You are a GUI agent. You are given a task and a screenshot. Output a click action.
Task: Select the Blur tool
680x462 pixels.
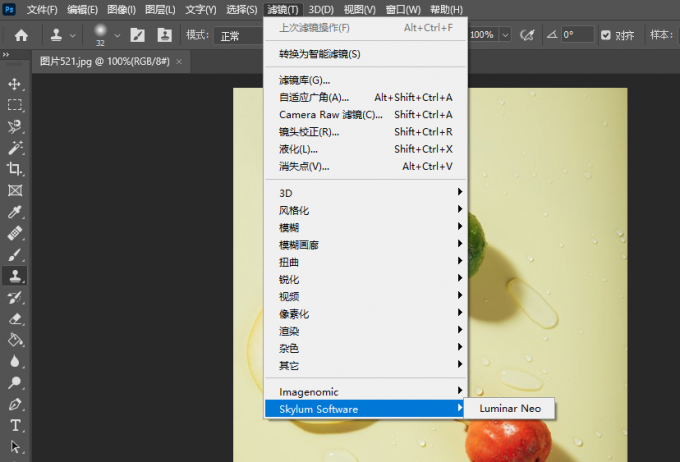click(x=15, y=361)
